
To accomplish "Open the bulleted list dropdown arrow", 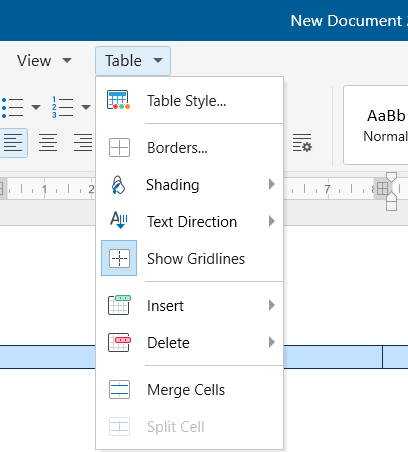I will click(x=36, y=107).
